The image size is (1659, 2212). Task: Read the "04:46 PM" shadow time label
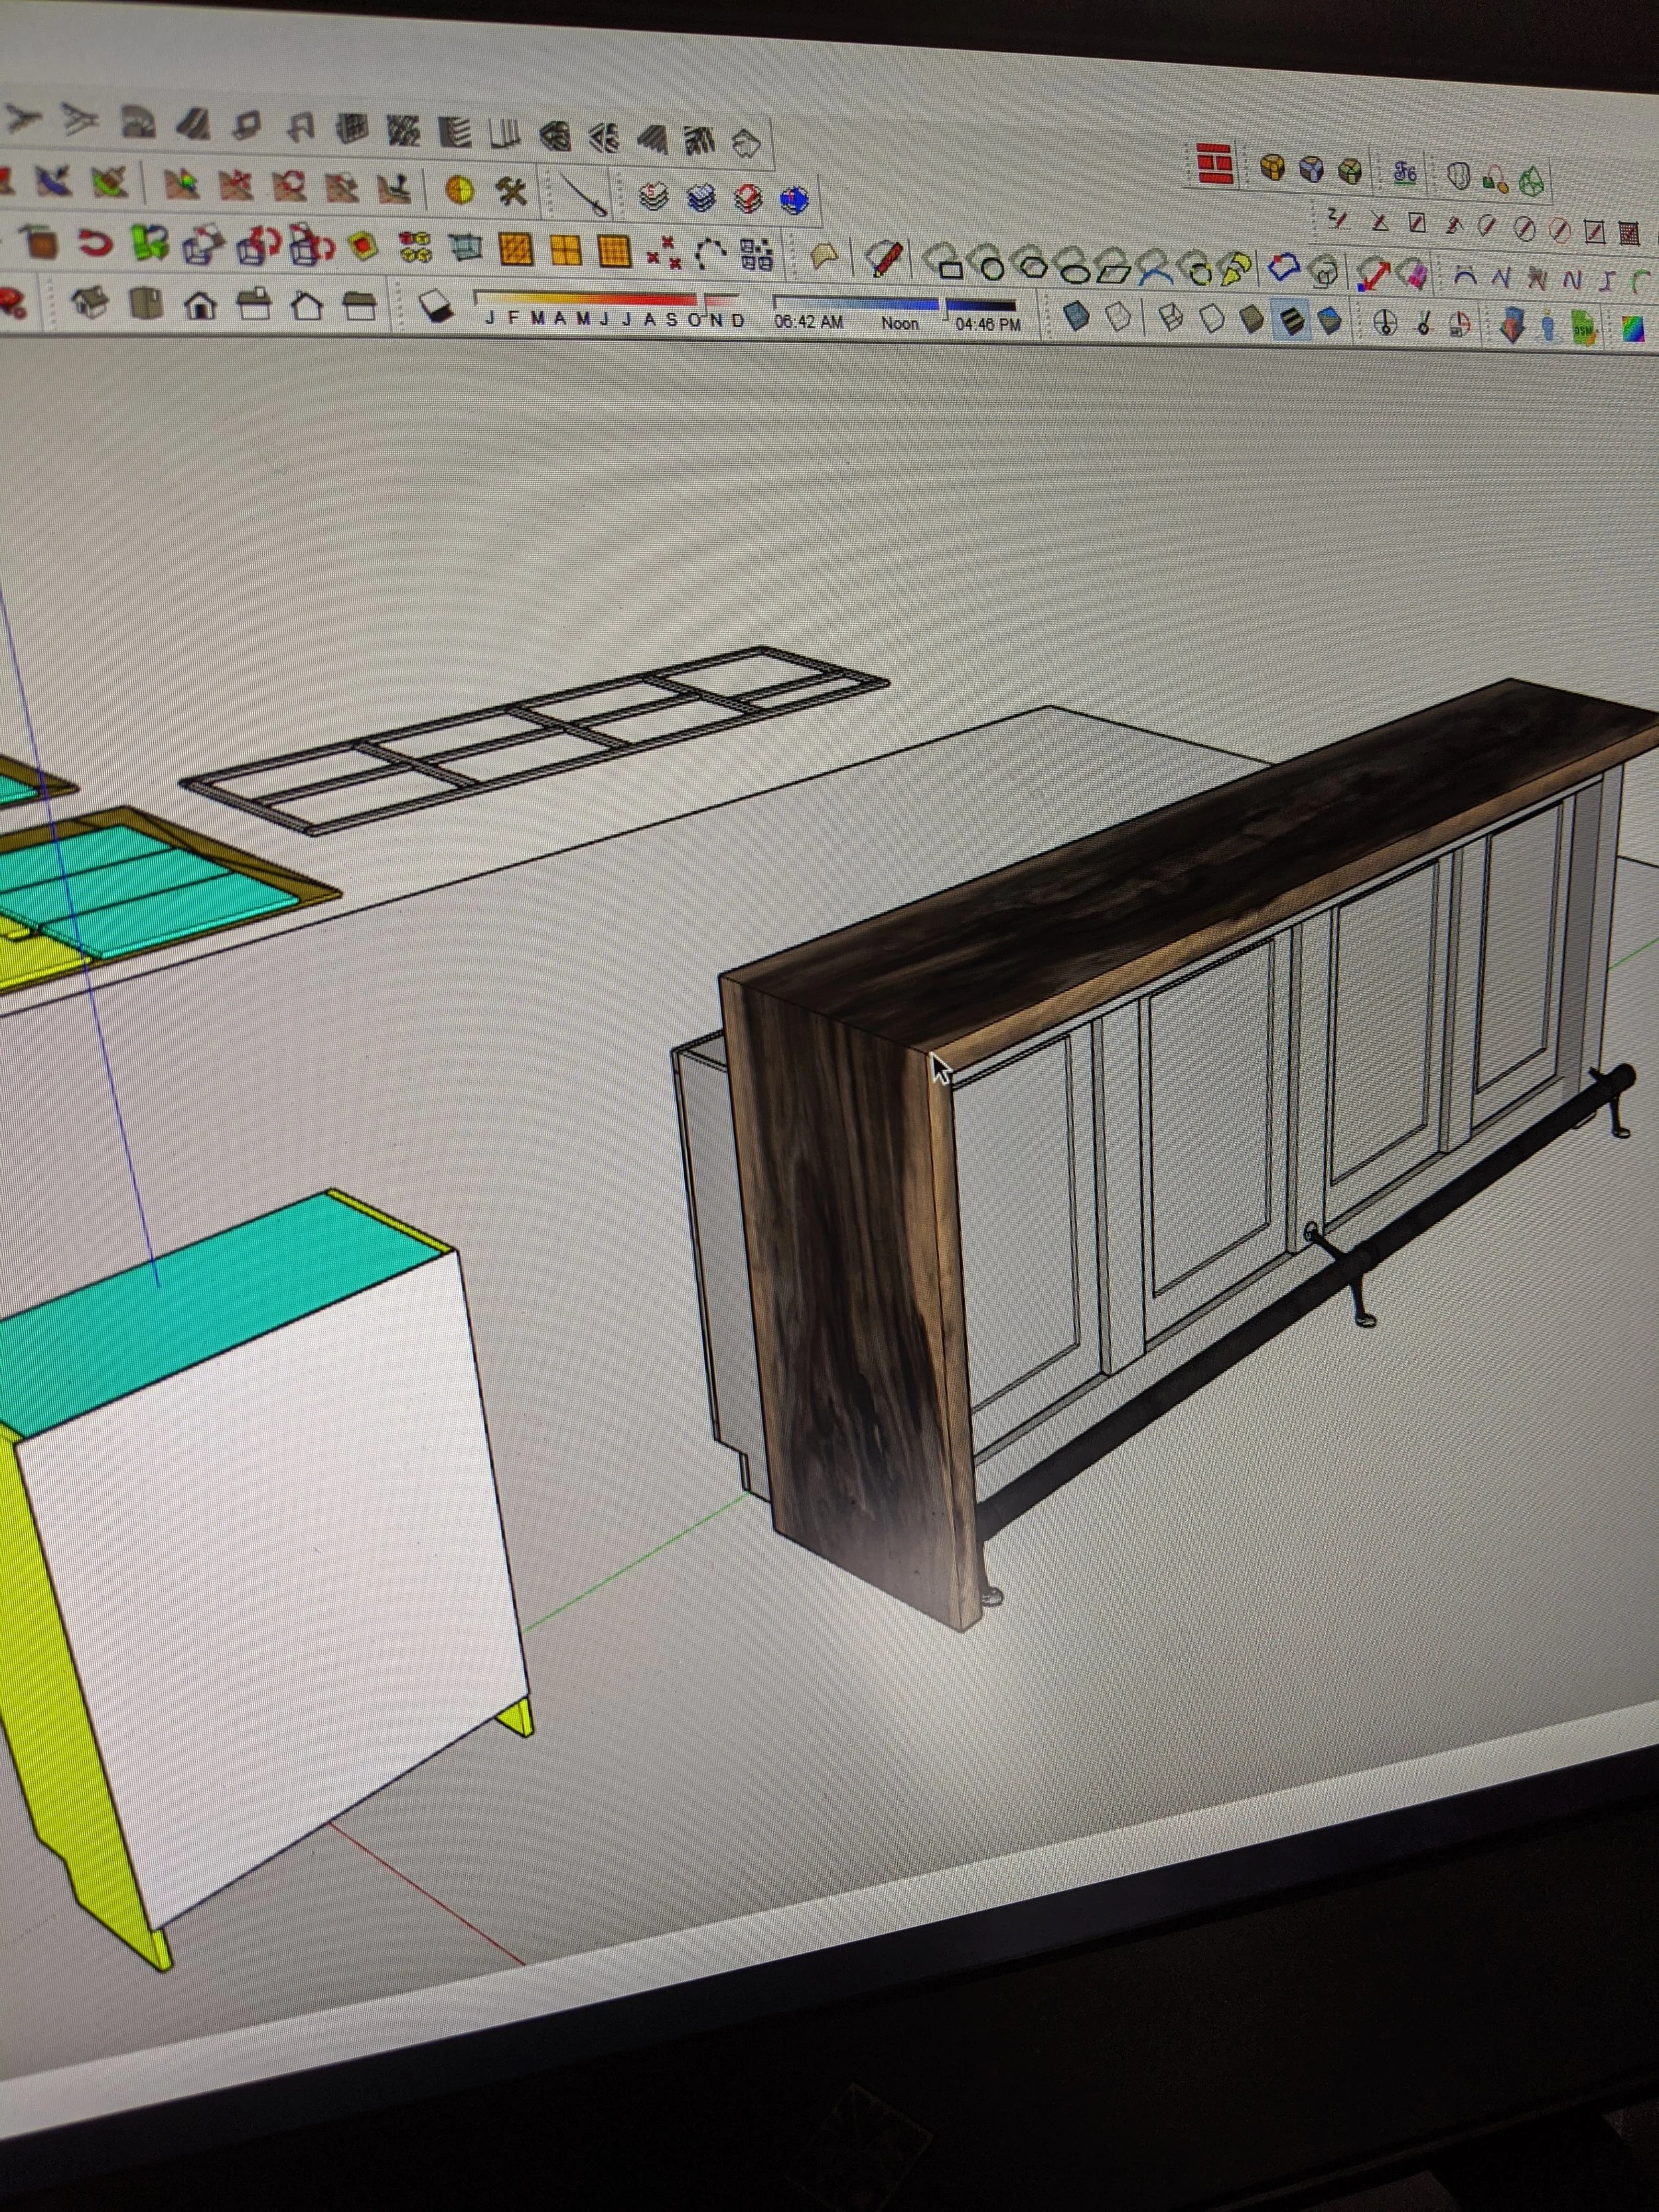point(987,325)
